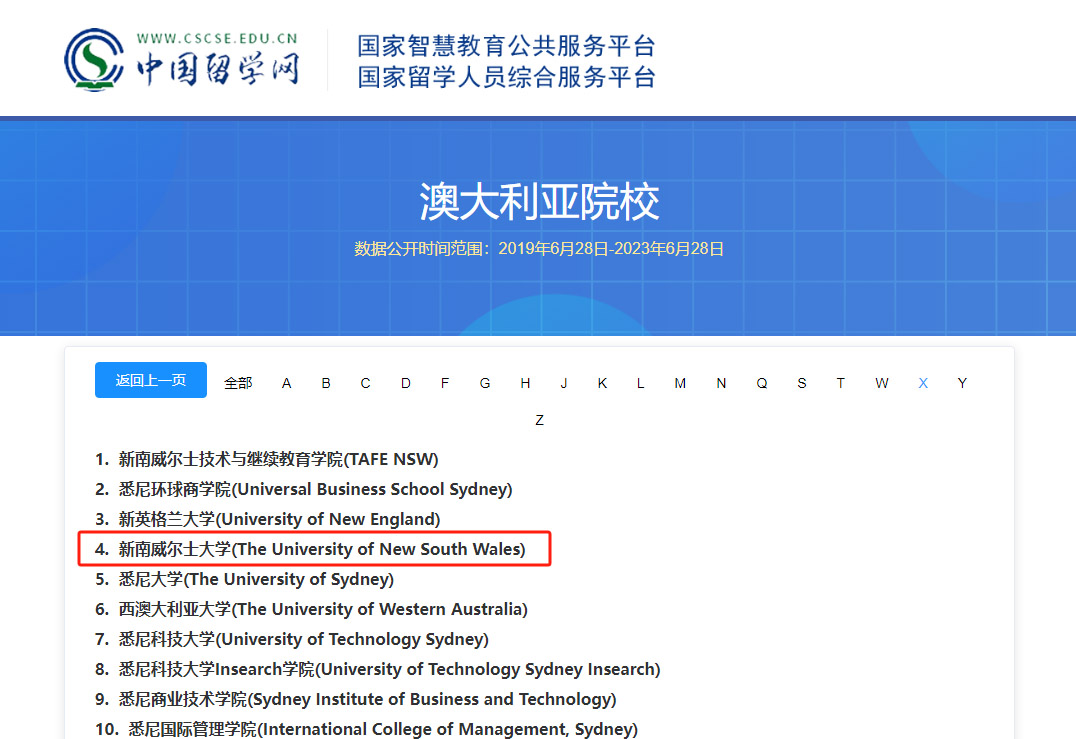Click the 数据公开时间范围 date range text
Image resolution: width=1076 pixels, height=739 pixels.
click(539, 248)
